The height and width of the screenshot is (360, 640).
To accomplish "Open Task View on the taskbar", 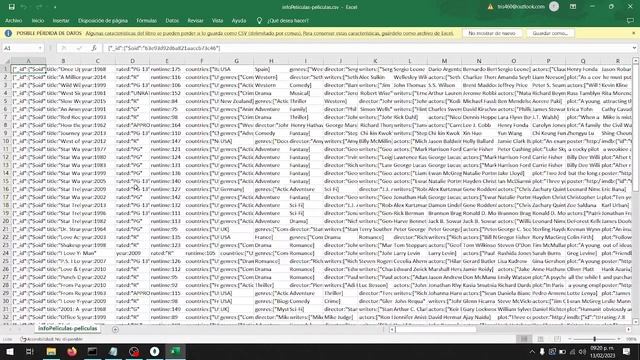I will [30, 351].
